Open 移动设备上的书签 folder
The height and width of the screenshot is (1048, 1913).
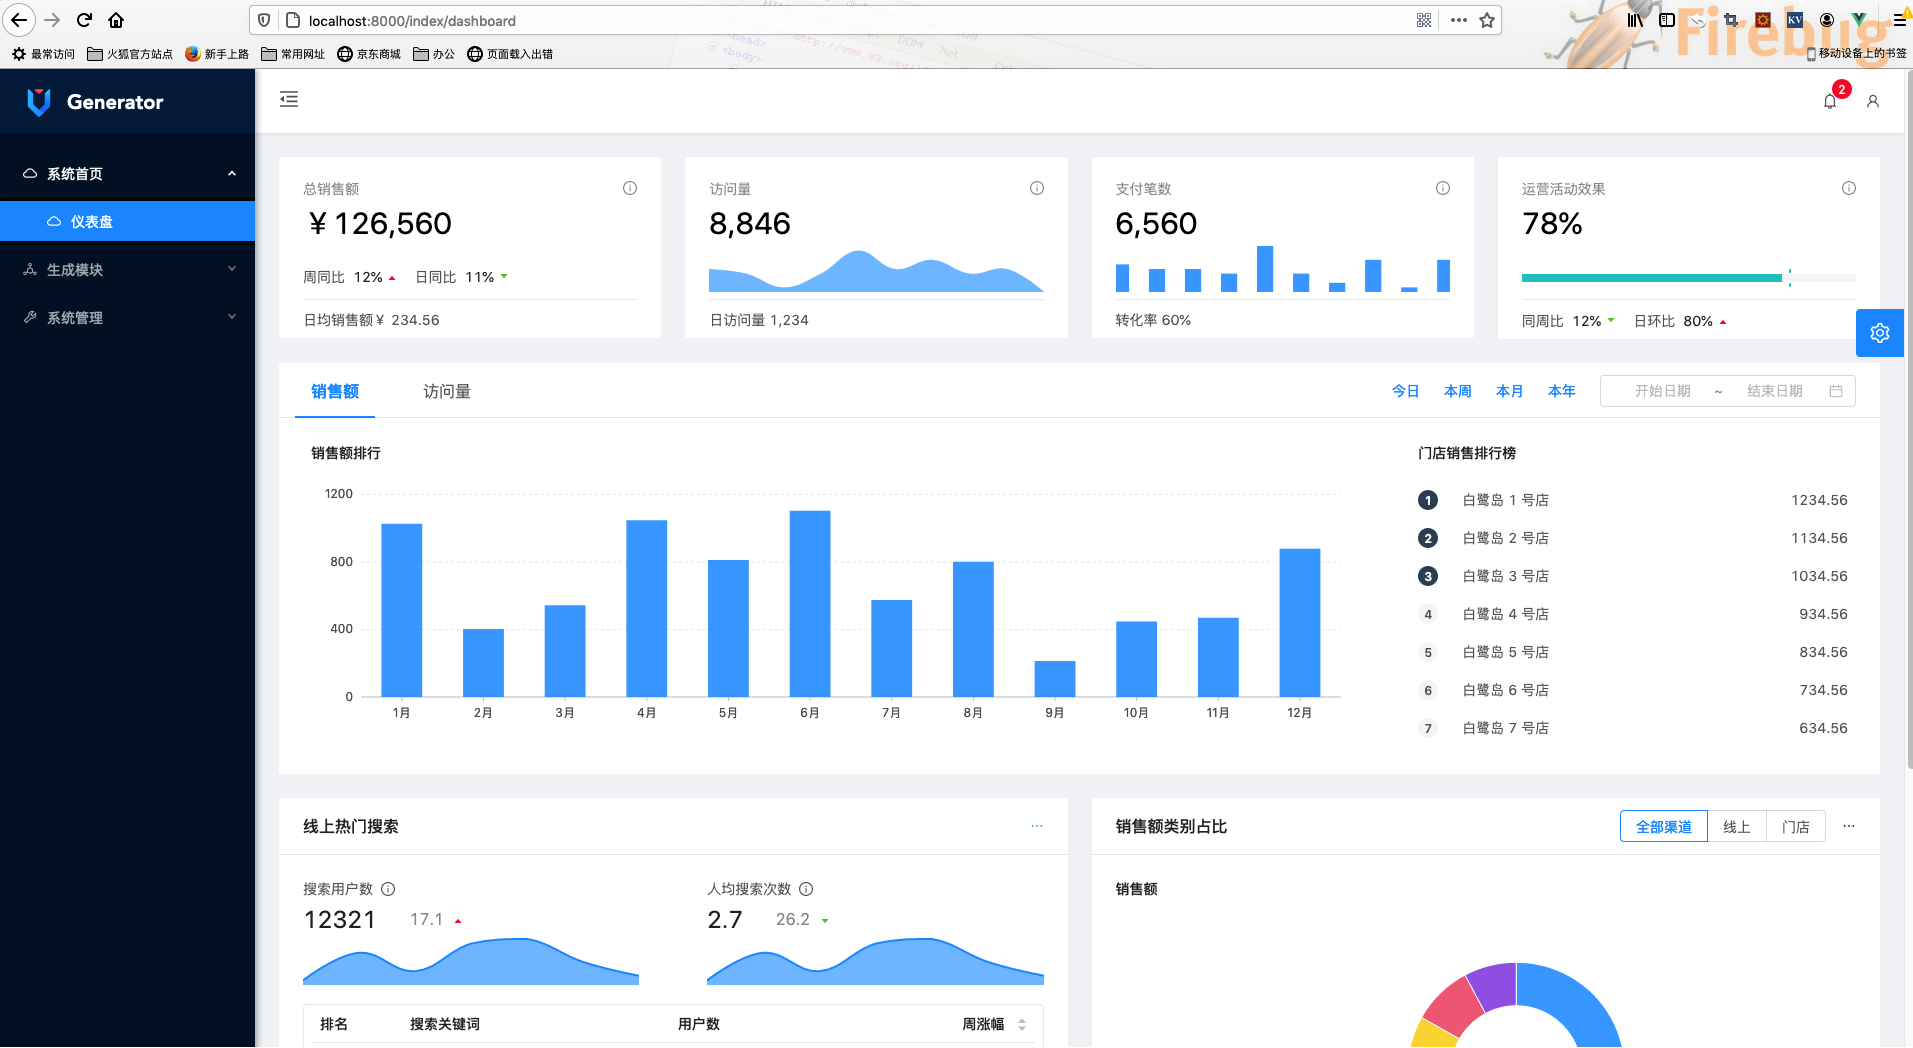(1857, 53)
